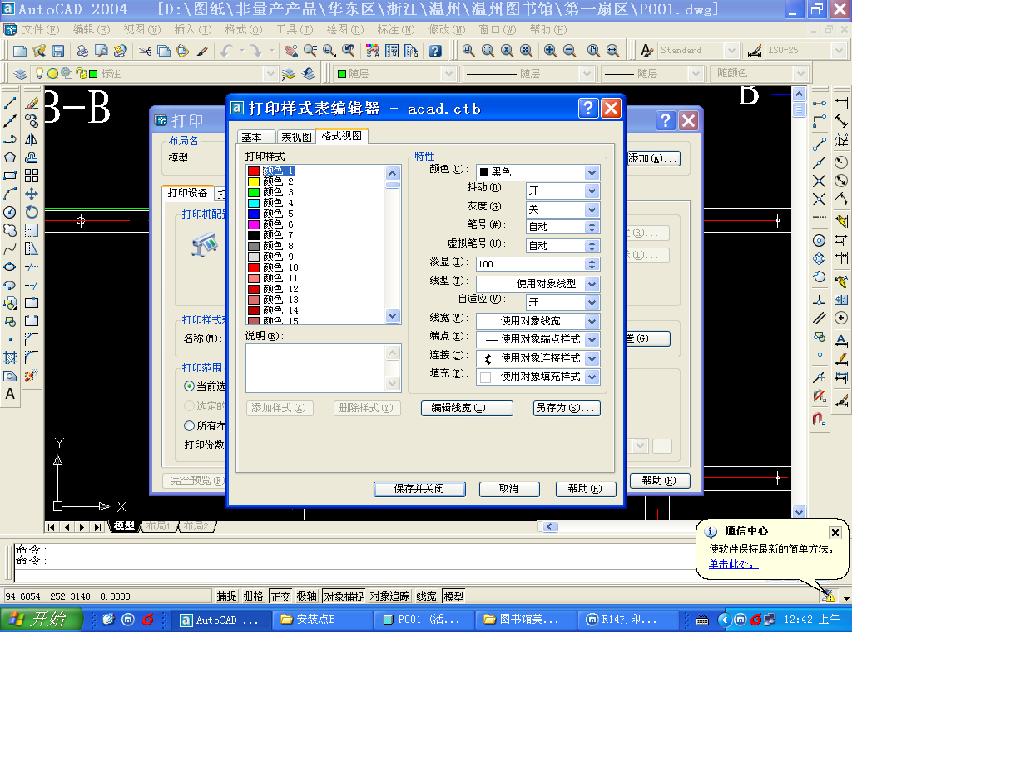The image size is (1024, 768).
Task: Click the 单击此处 link in Communication Center balloon
Action: click(733, 564)
